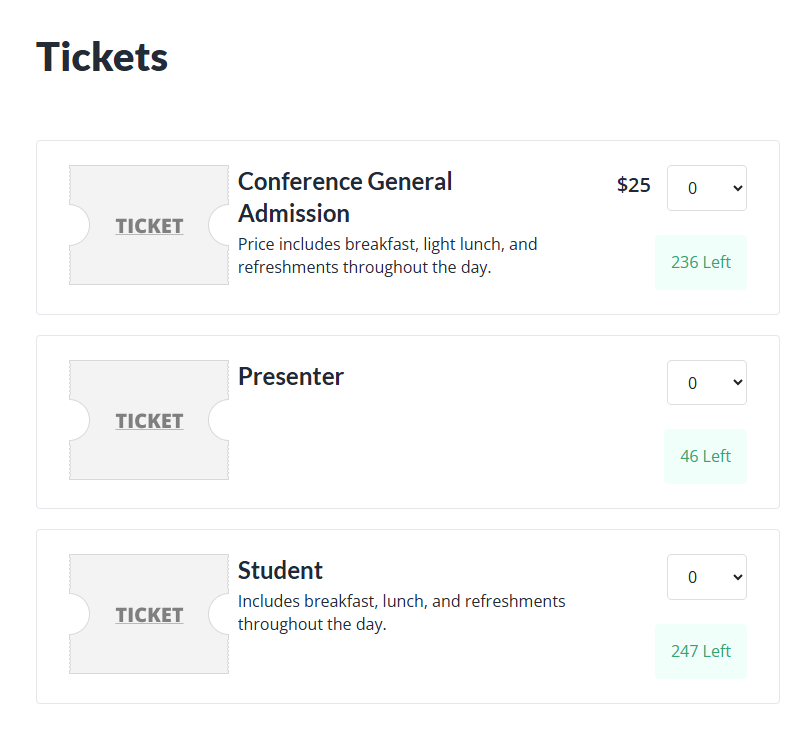Click the Conference General Admission title
798x745 pixels.
pos(344,197)
